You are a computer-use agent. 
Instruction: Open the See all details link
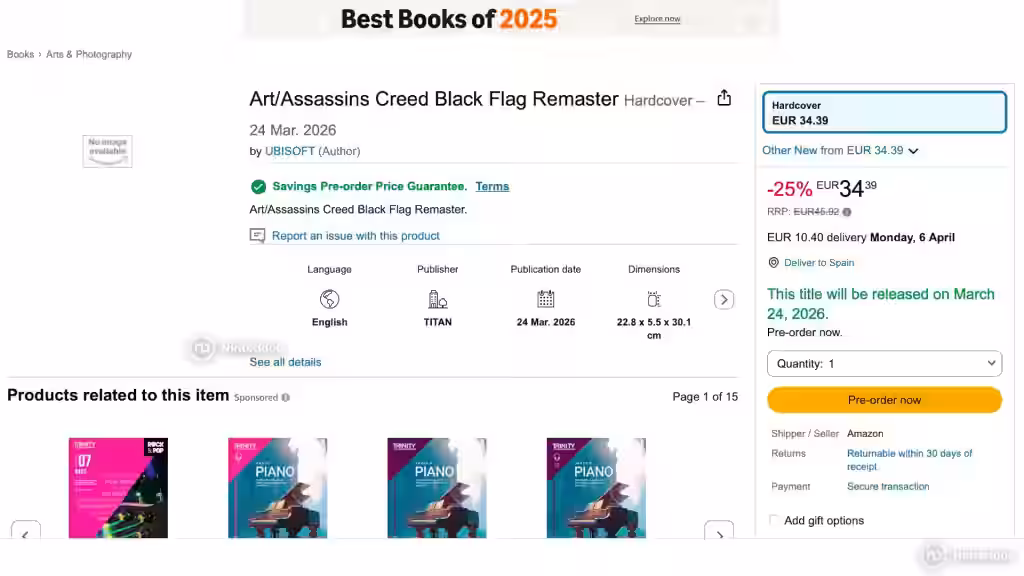tap(285, 362)
